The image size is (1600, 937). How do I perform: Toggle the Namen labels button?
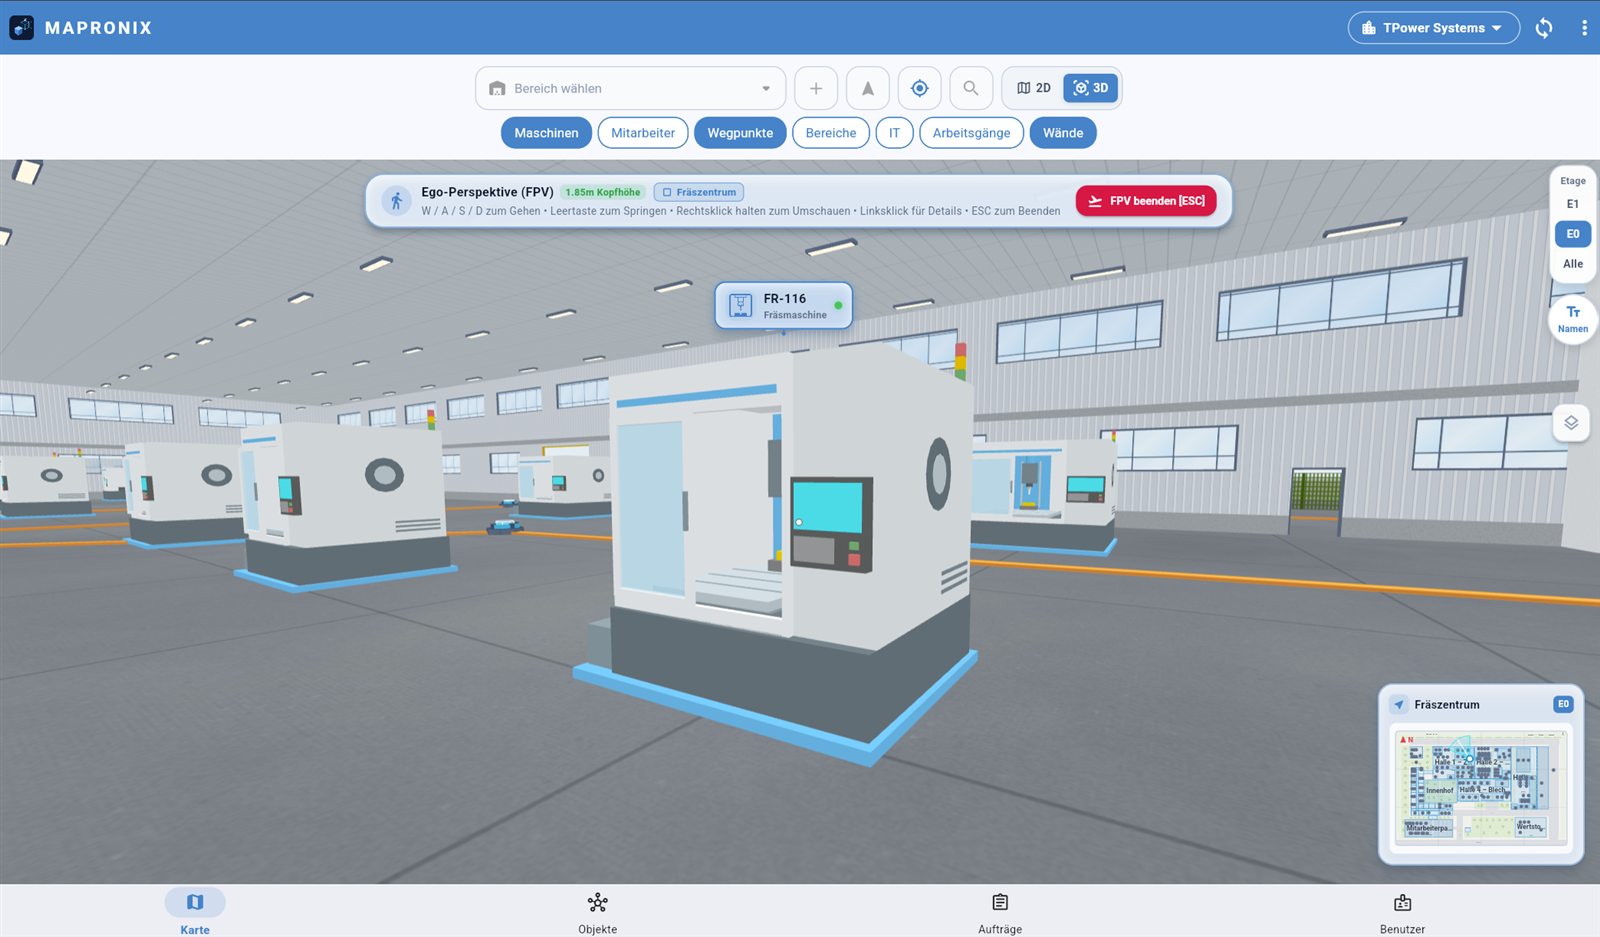1572,319
